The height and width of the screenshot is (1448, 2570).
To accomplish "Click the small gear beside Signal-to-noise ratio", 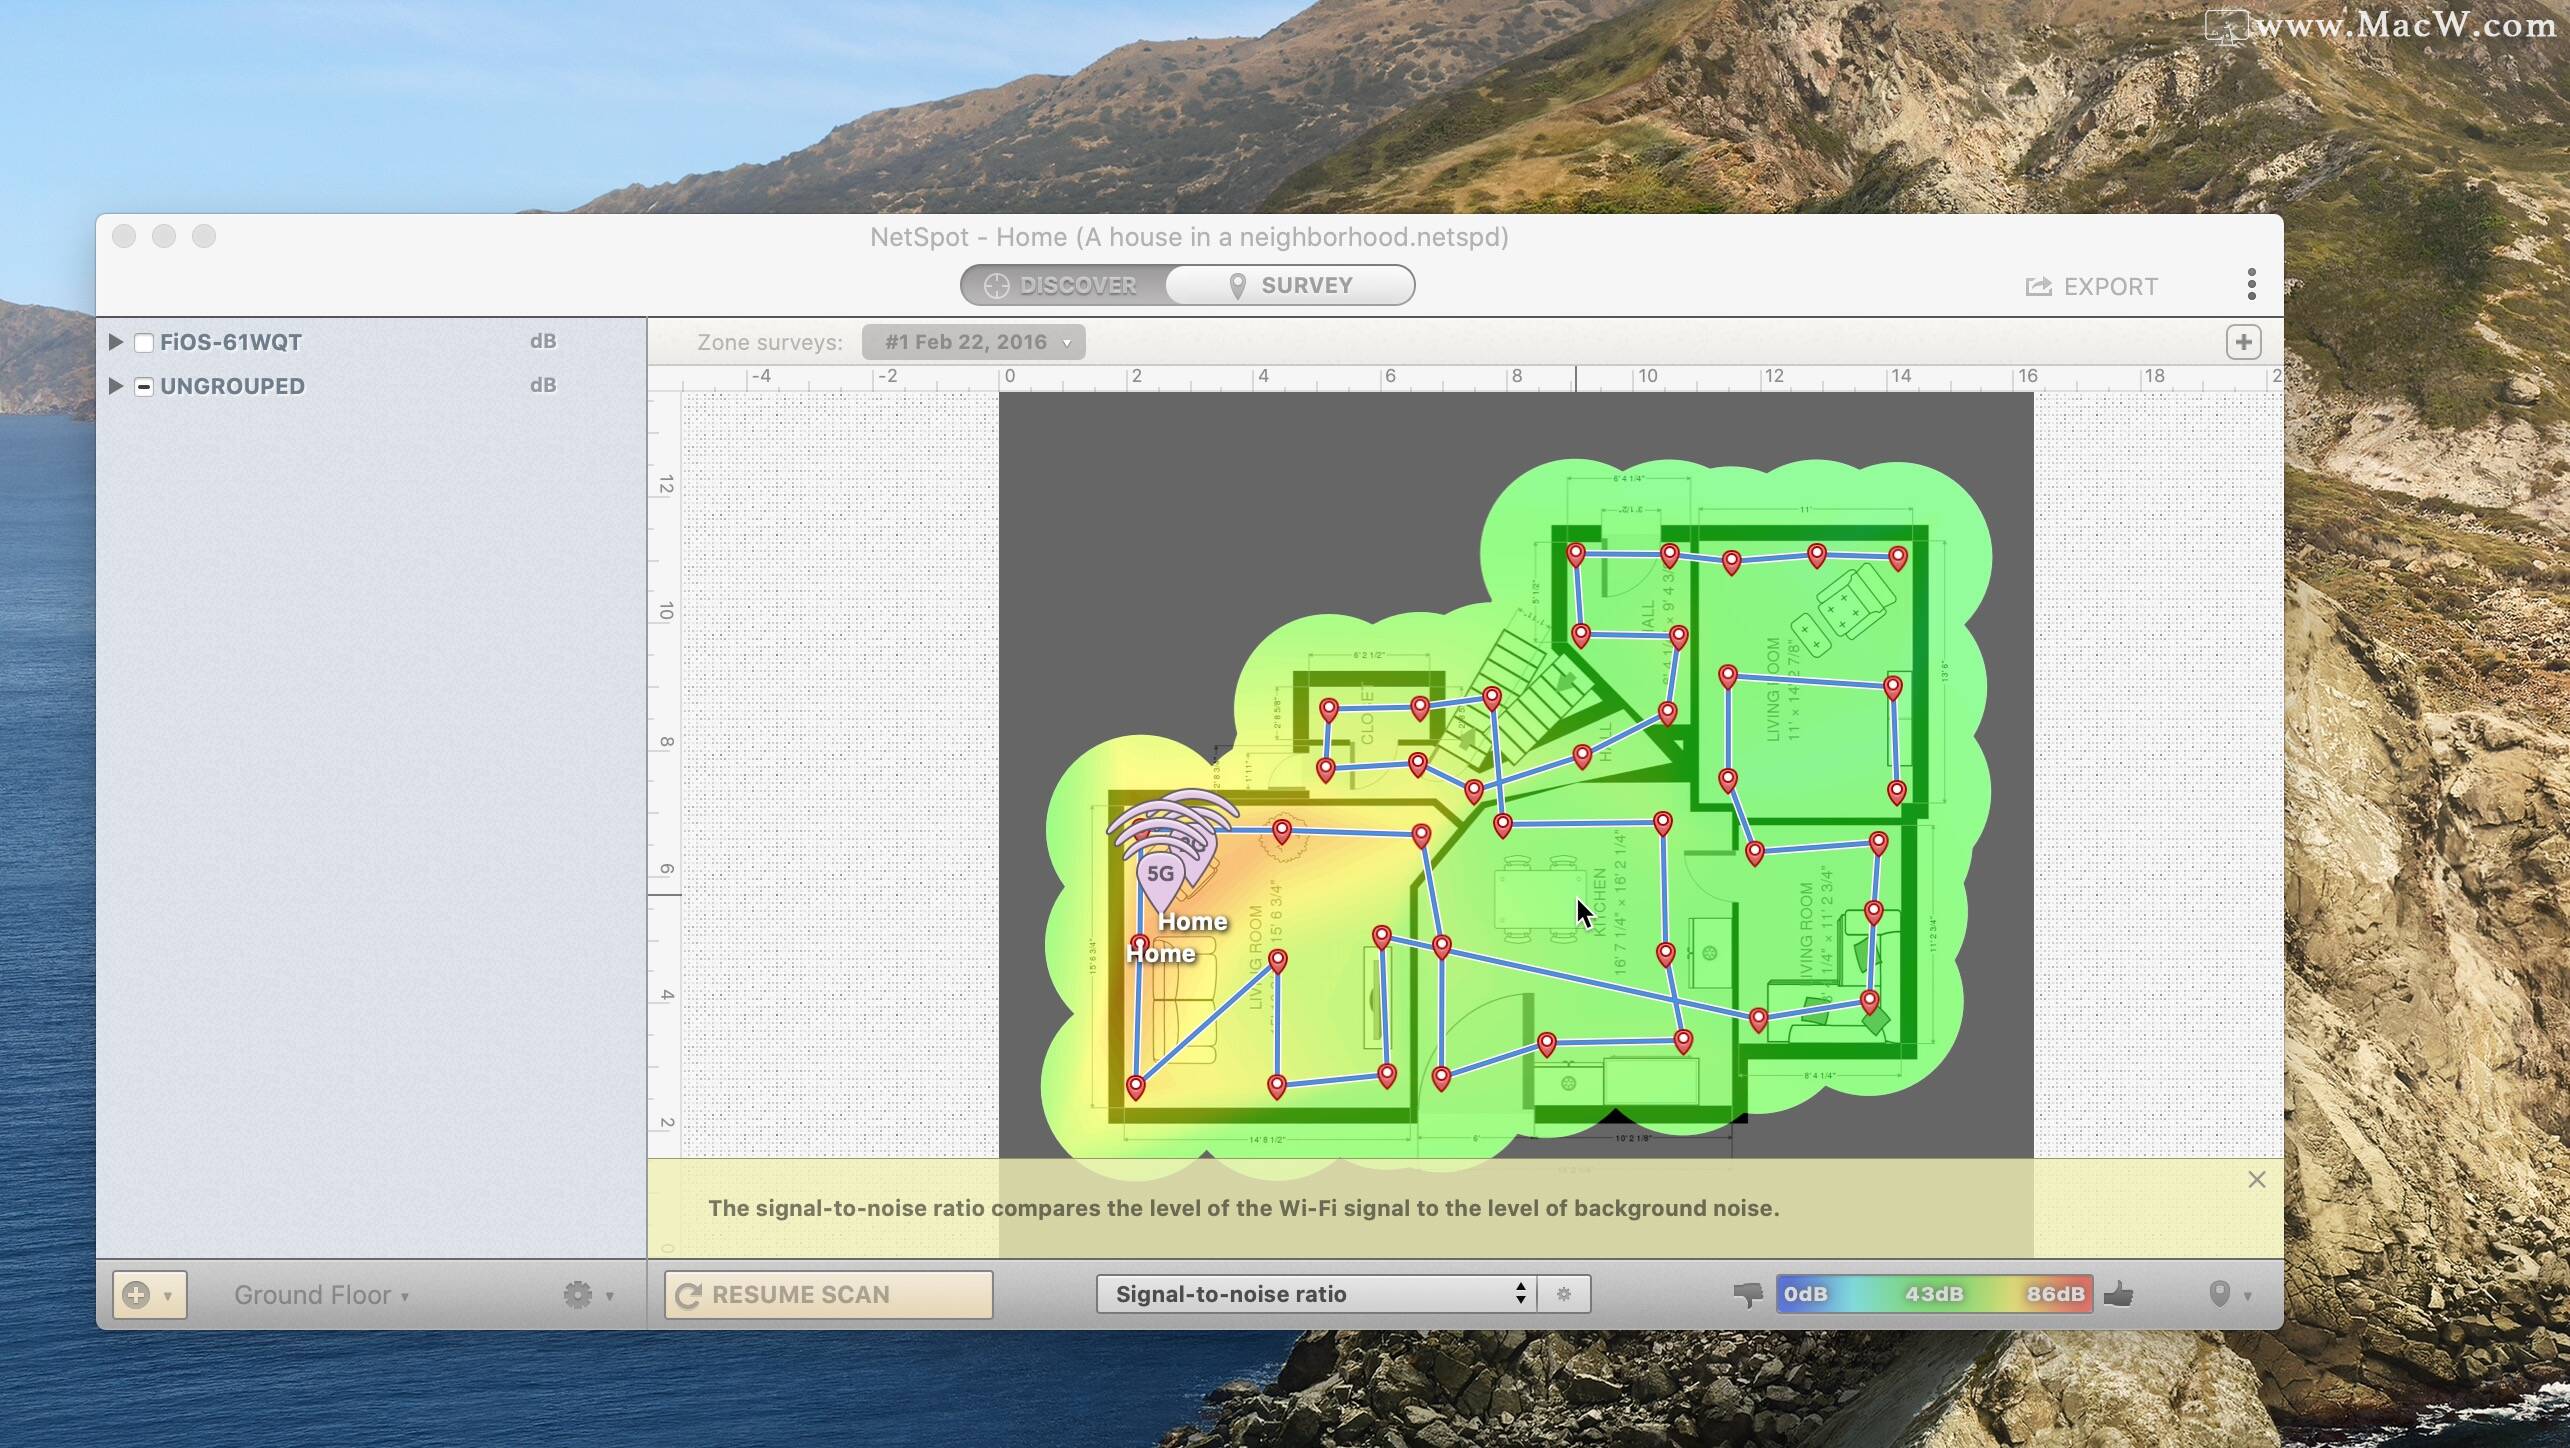I will [x=1564, y=1294].
